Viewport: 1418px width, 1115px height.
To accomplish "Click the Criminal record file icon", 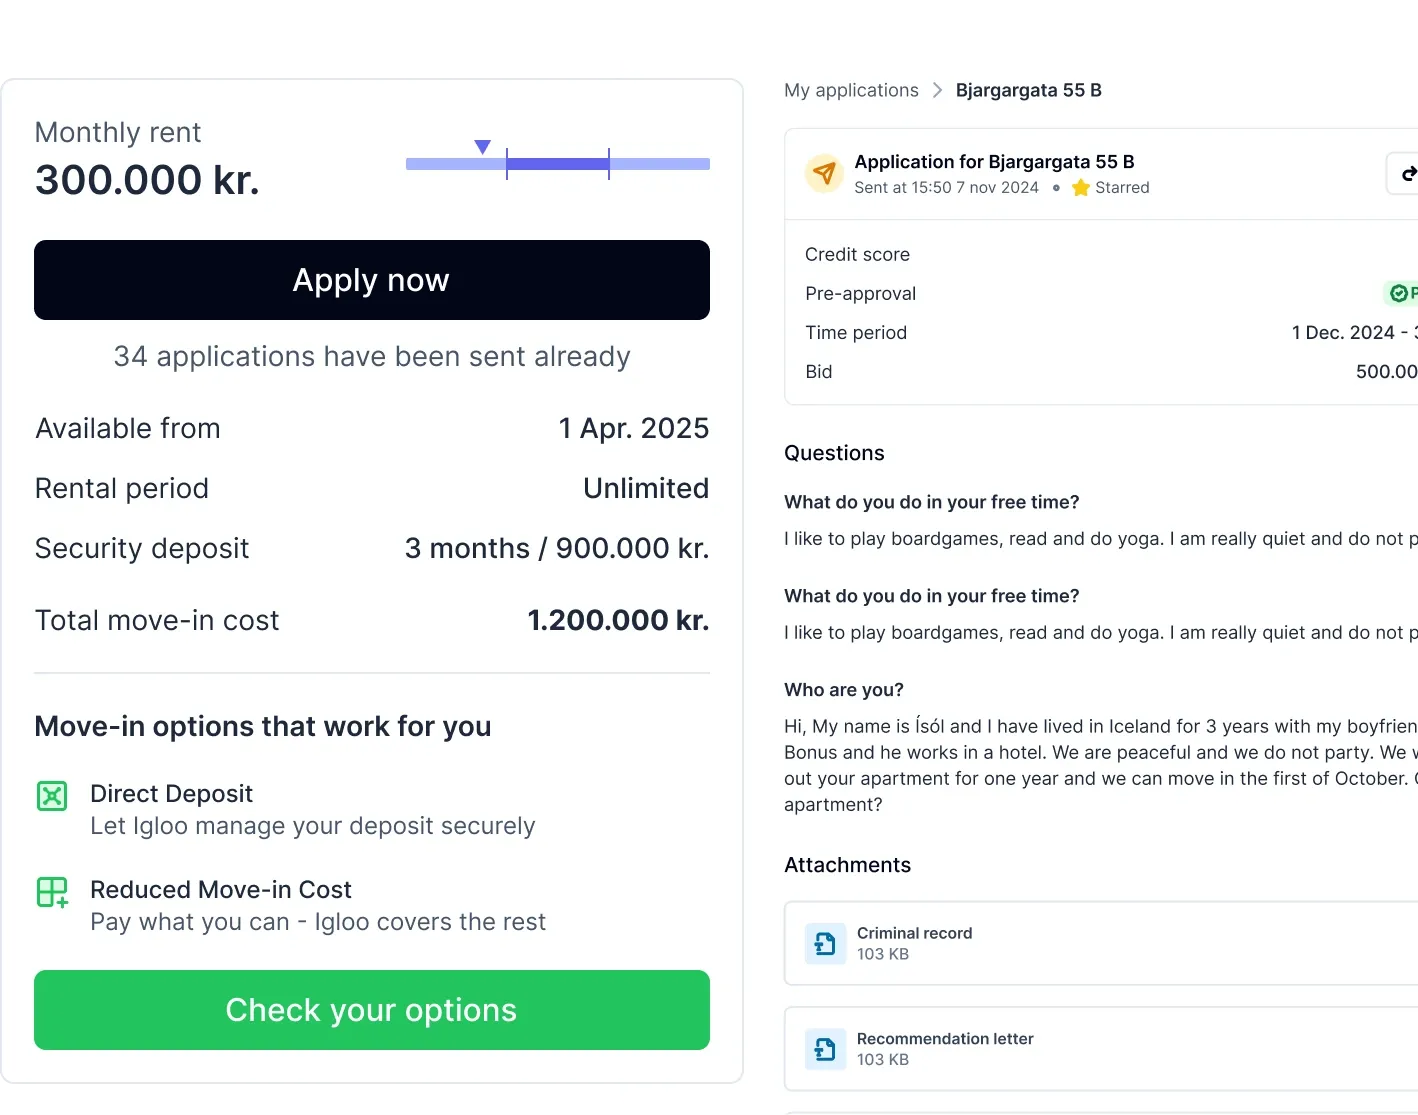I will 825,943.
